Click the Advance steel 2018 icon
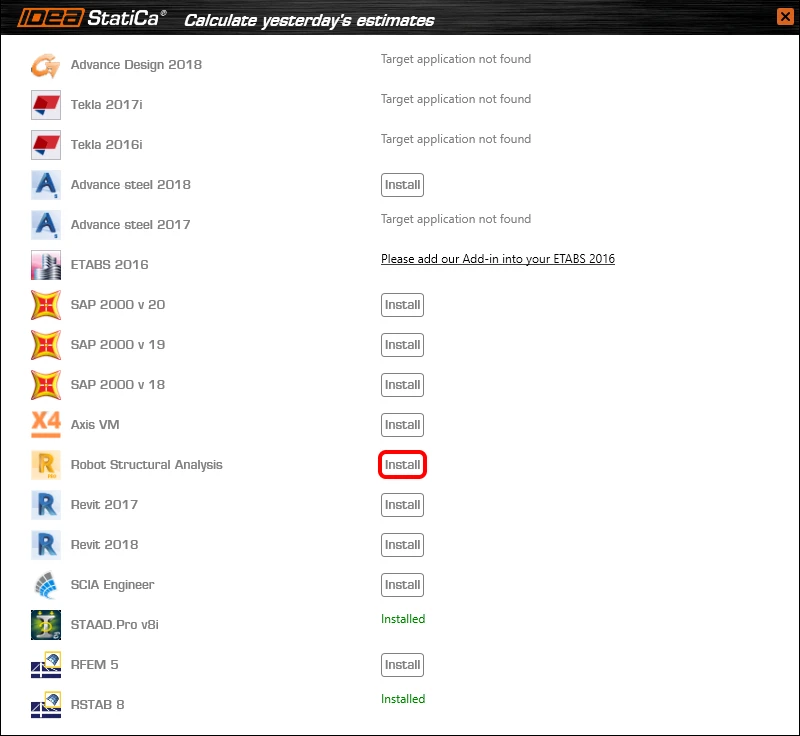This screenshot has width=800, height=736. [45, 185]
